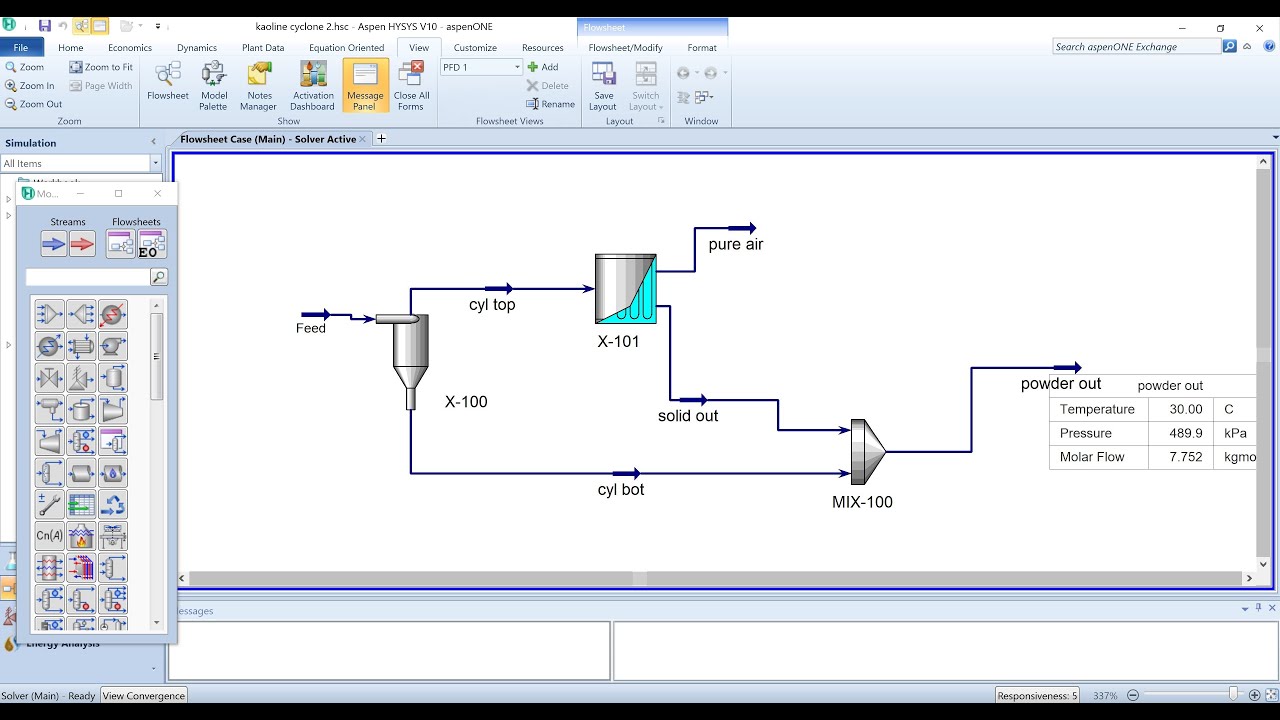Add a new flowsheet view
1280x720 pixels.
543,67
